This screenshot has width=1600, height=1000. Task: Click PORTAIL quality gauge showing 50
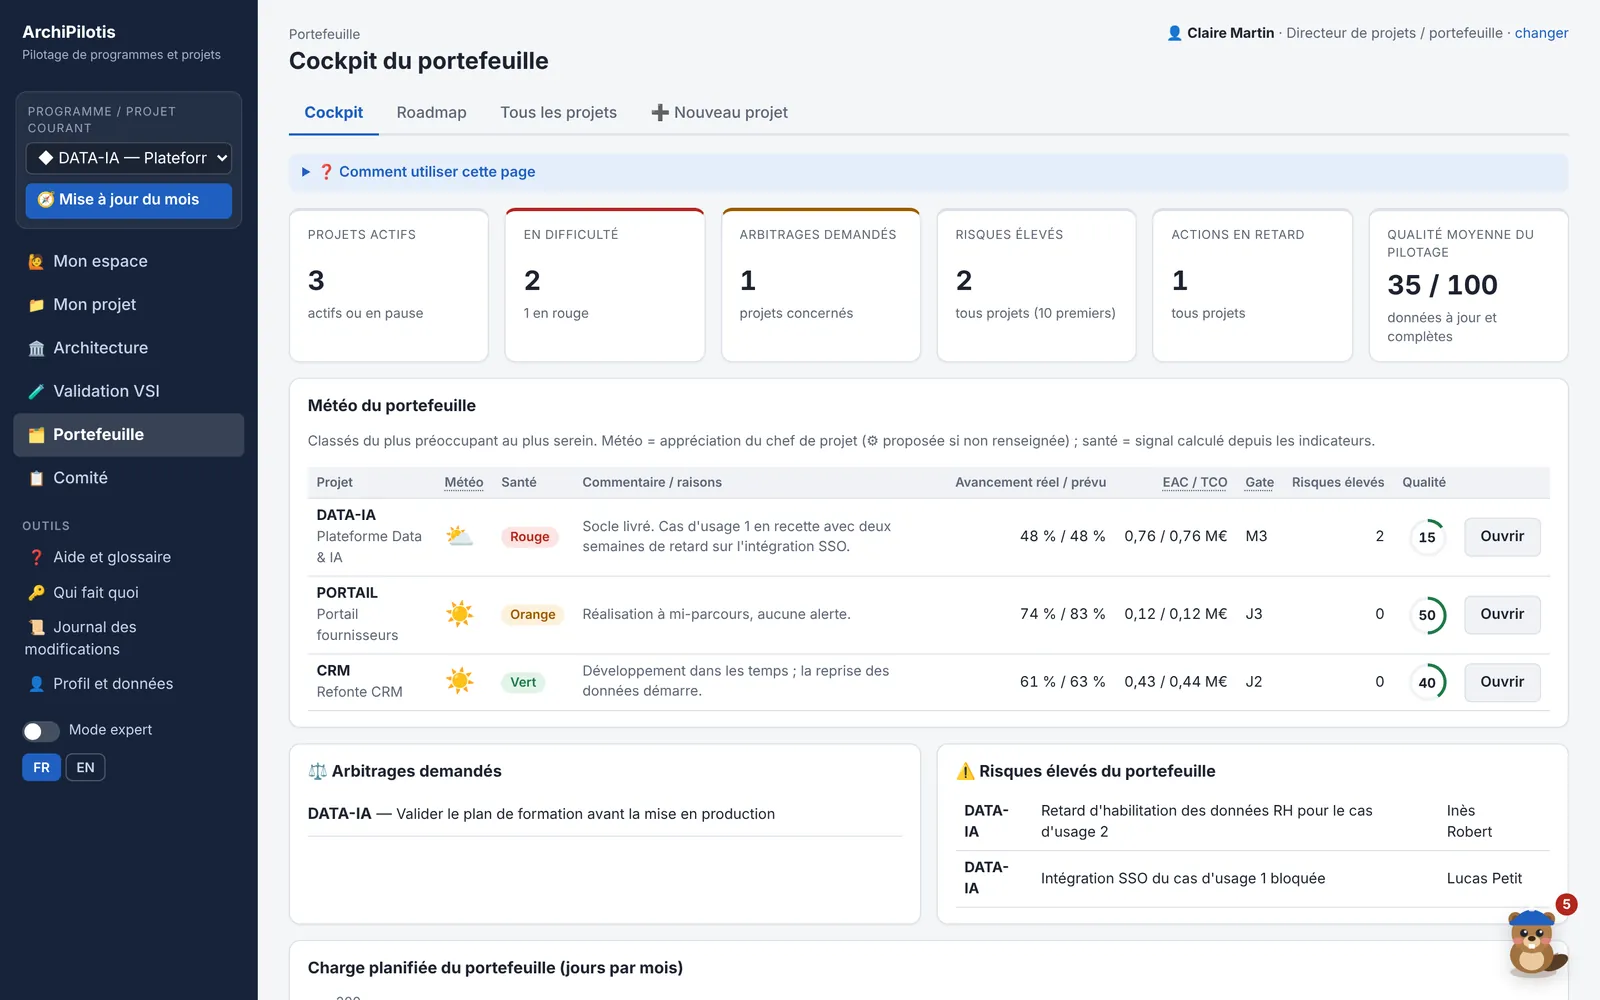[x=1427, y=615]
